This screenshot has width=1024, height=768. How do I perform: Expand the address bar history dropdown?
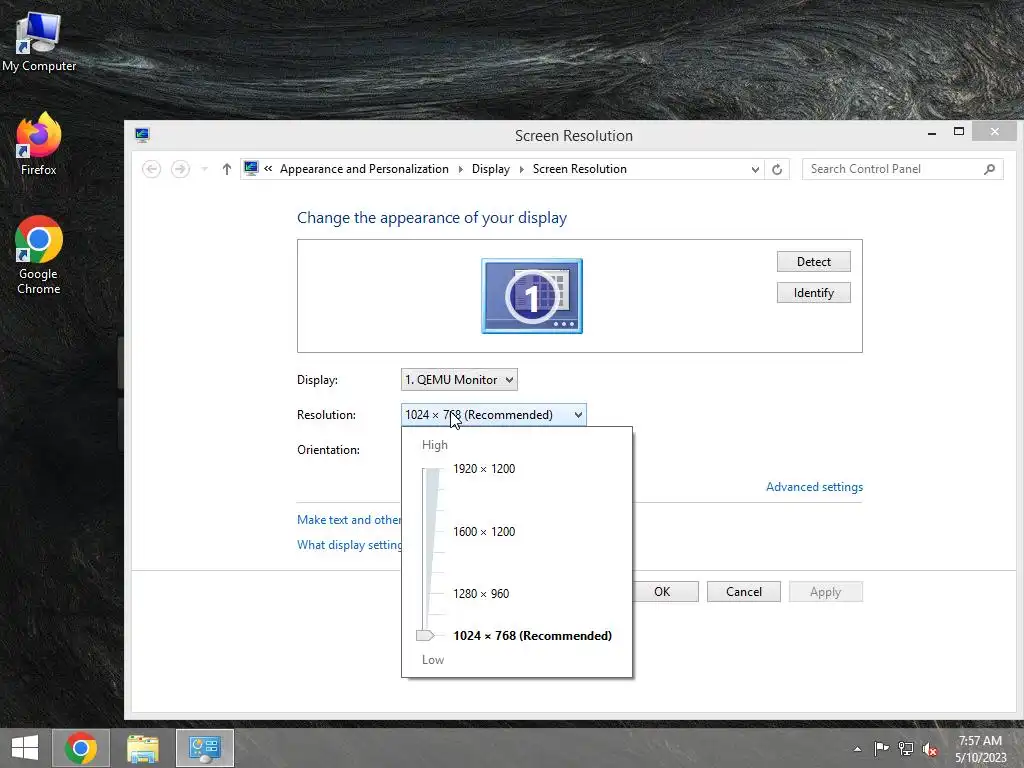(x=755, y=169)
